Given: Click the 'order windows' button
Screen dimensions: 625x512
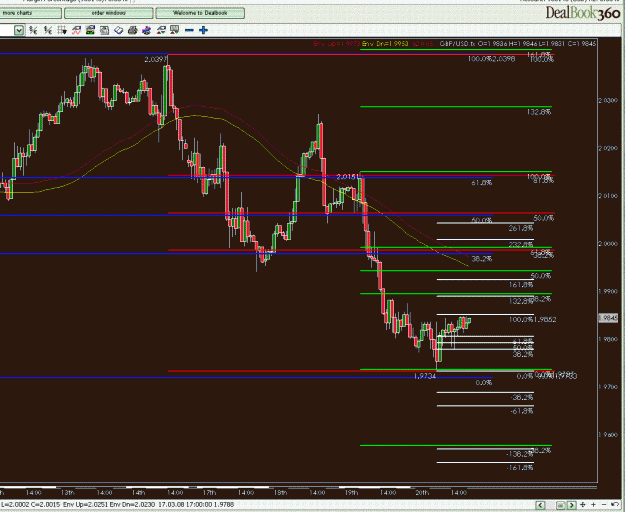Looking at the screenshot, I should 108,13.
